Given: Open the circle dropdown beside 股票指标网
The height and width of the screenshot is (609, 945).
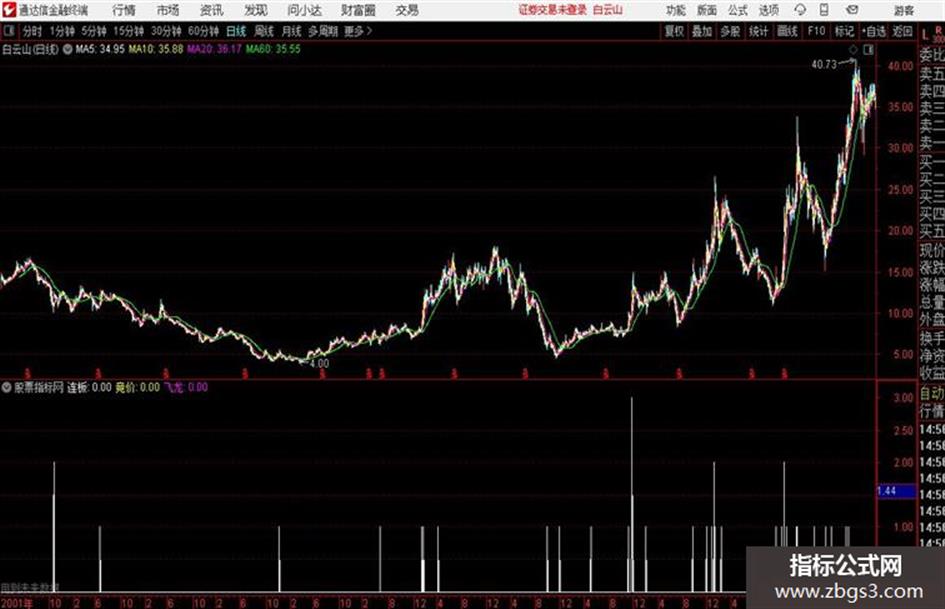Looking at the screenshot, I should click(7, 387).
